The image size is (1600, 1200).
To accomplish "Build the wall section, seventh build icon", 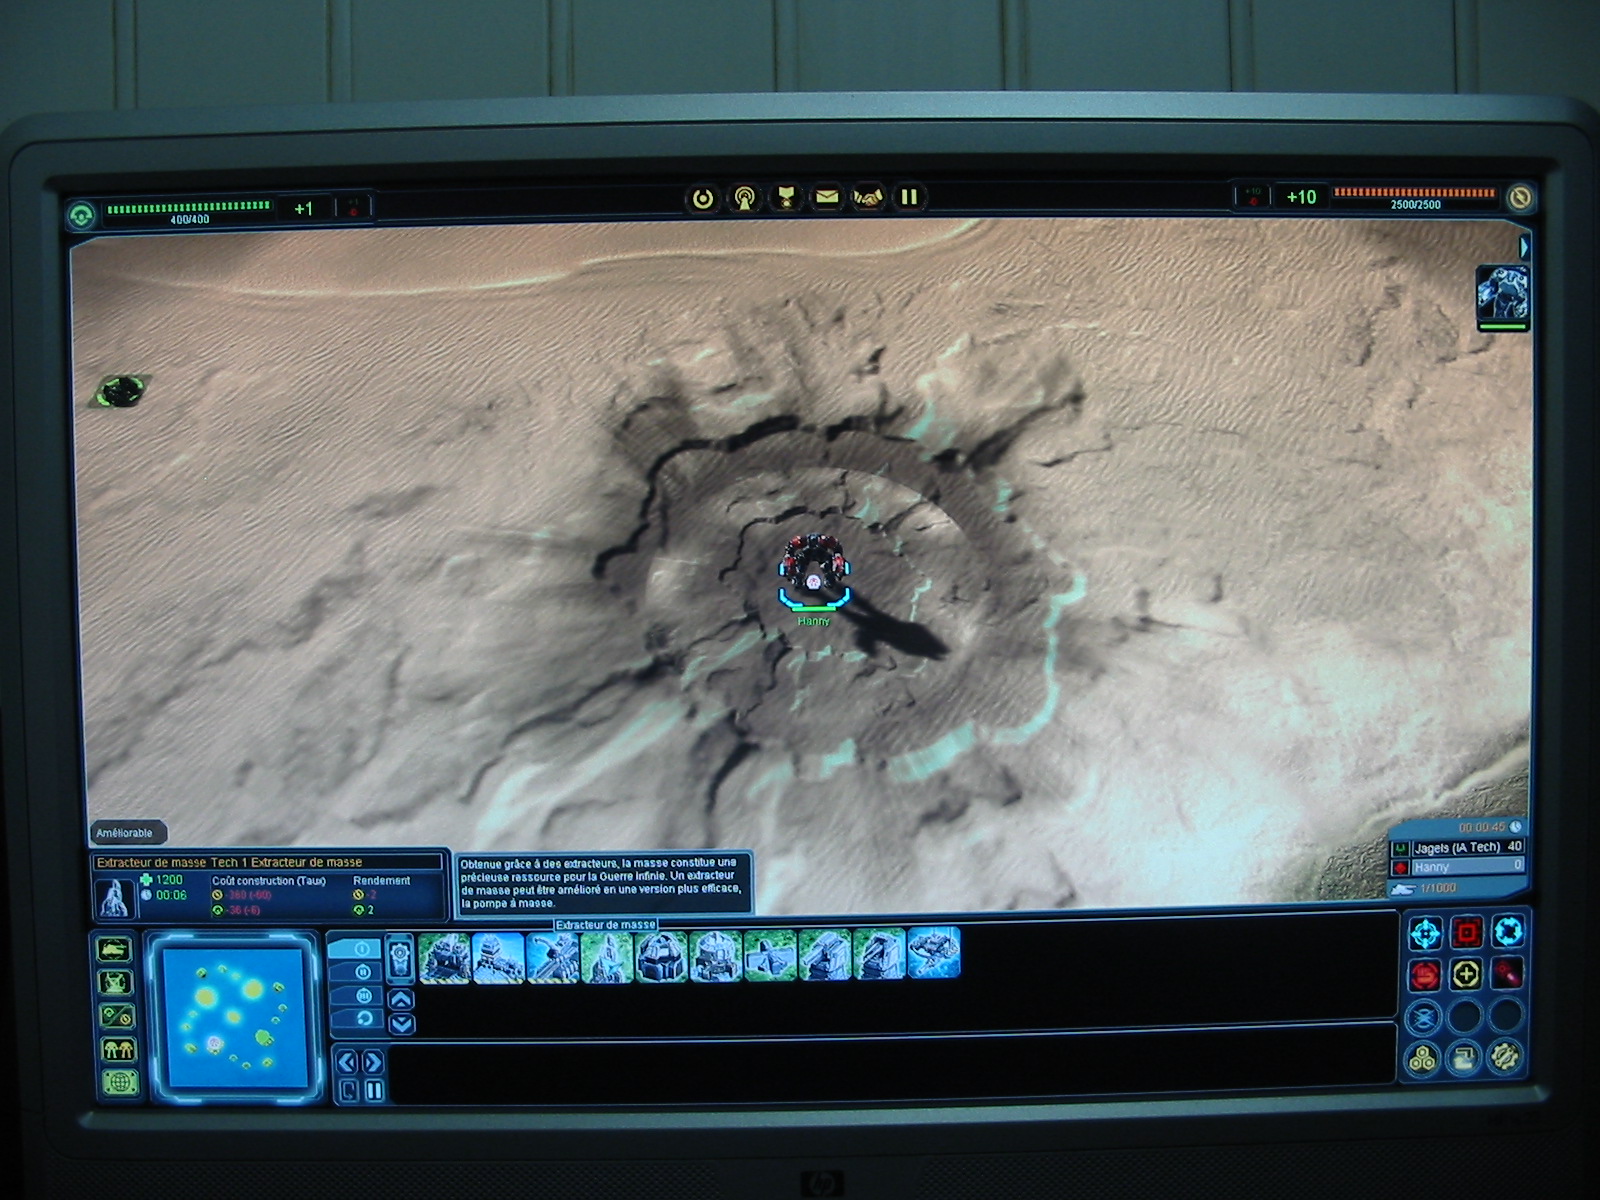I will pos(770,956).
